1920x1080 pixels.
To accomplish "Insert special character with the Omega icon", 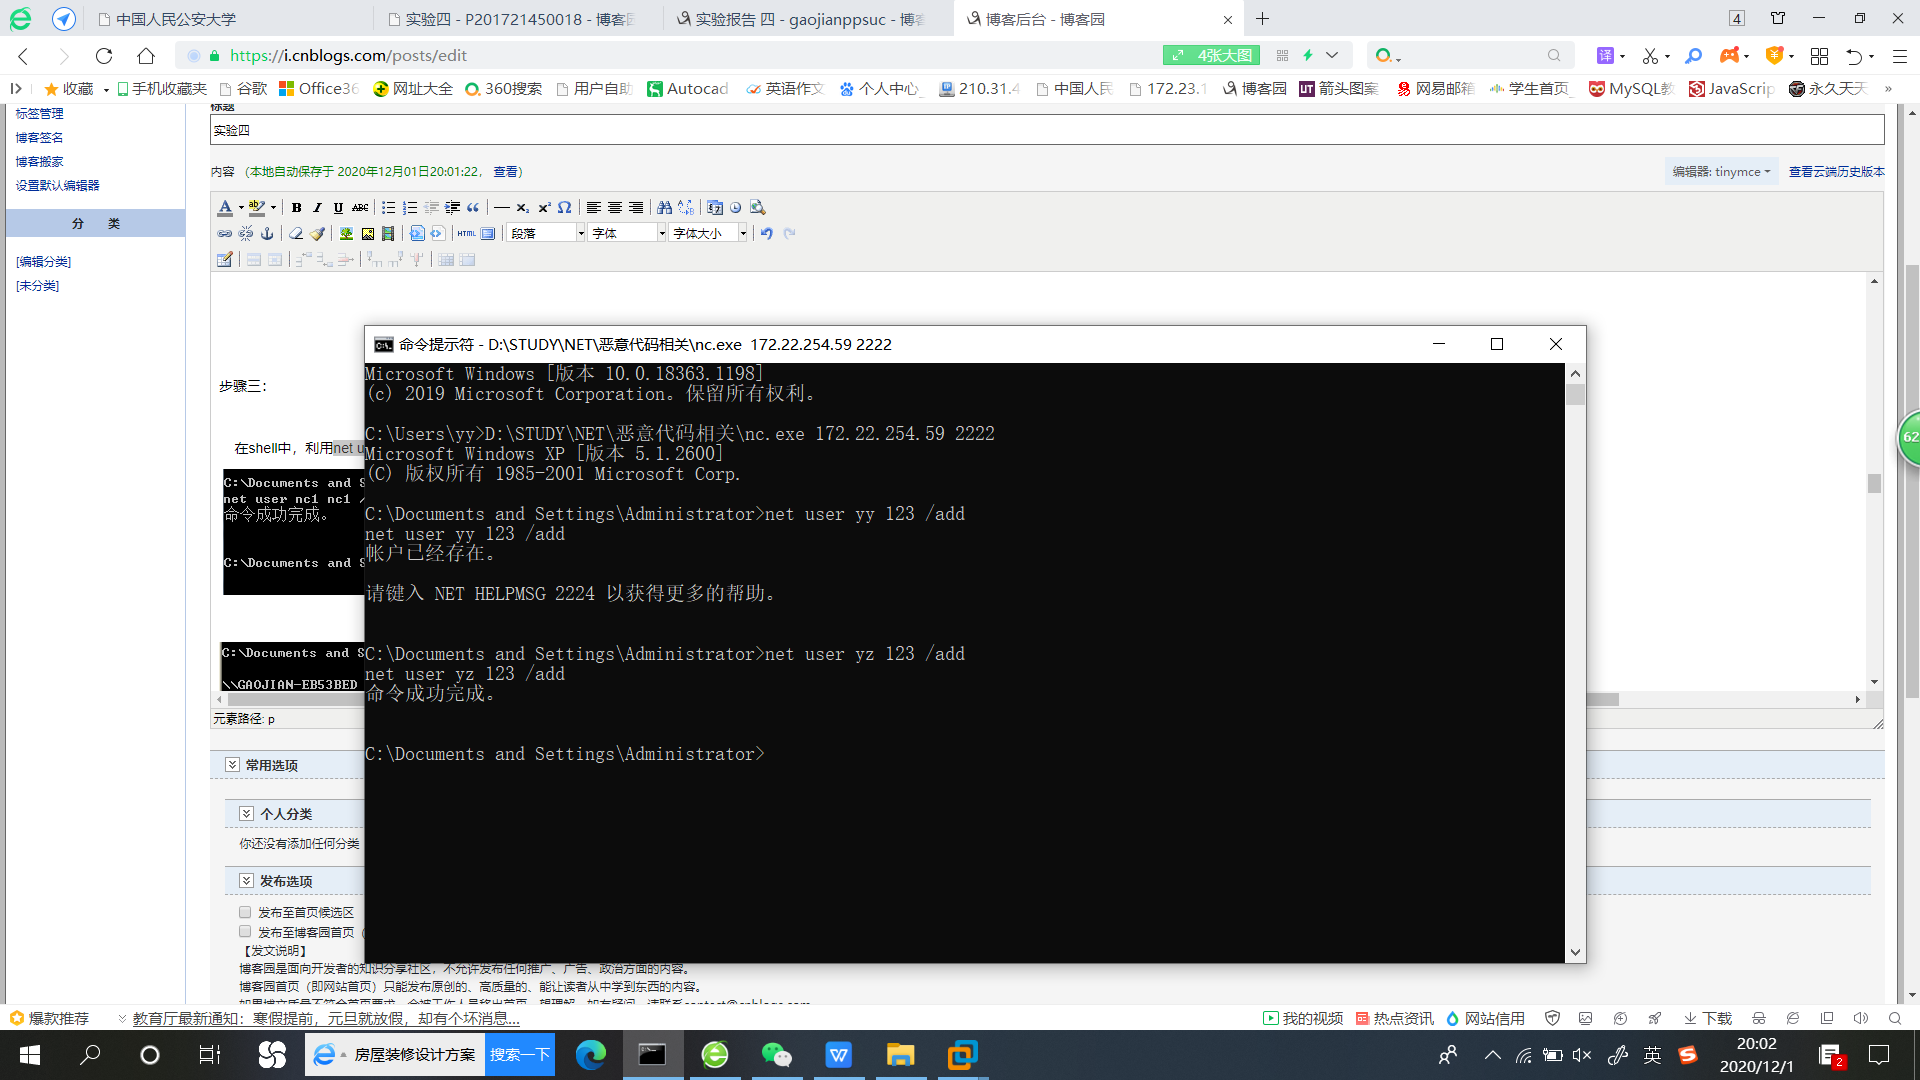I will click(565, 208).
